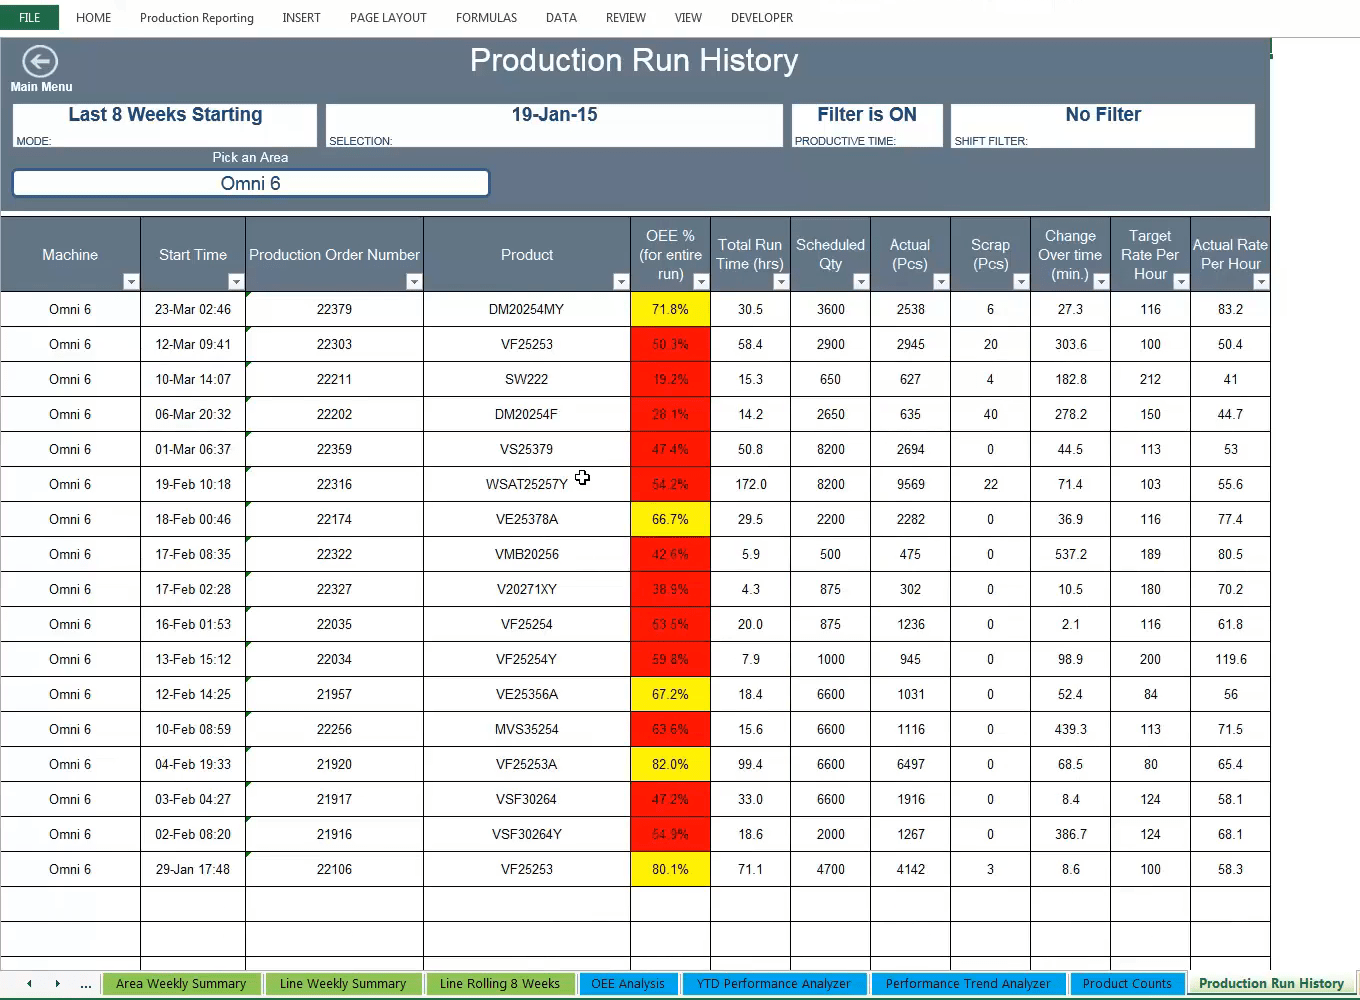Toggle the No Filter shift filter
The image size is (1360, 1000).
1103,125
